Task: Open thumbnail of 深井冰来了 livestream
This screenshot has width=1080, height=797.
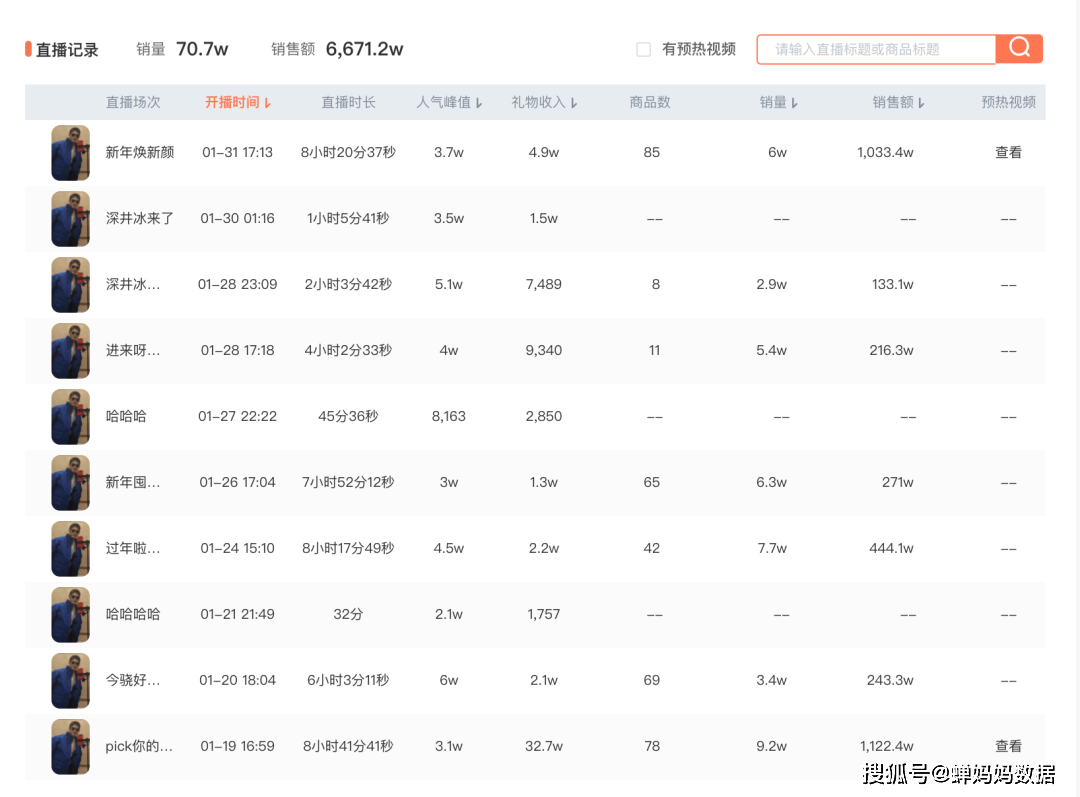Action: (71, 219)
